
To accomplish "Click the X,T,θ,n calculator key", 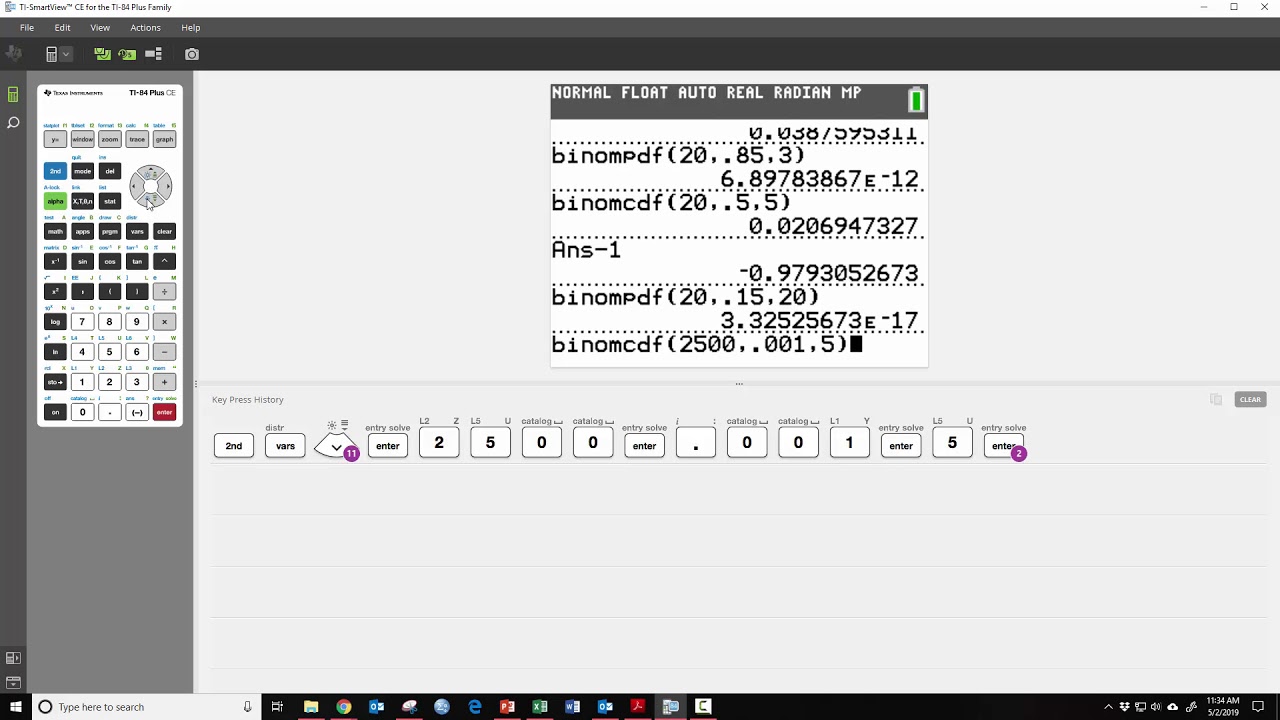I will (x=82, y=201).
